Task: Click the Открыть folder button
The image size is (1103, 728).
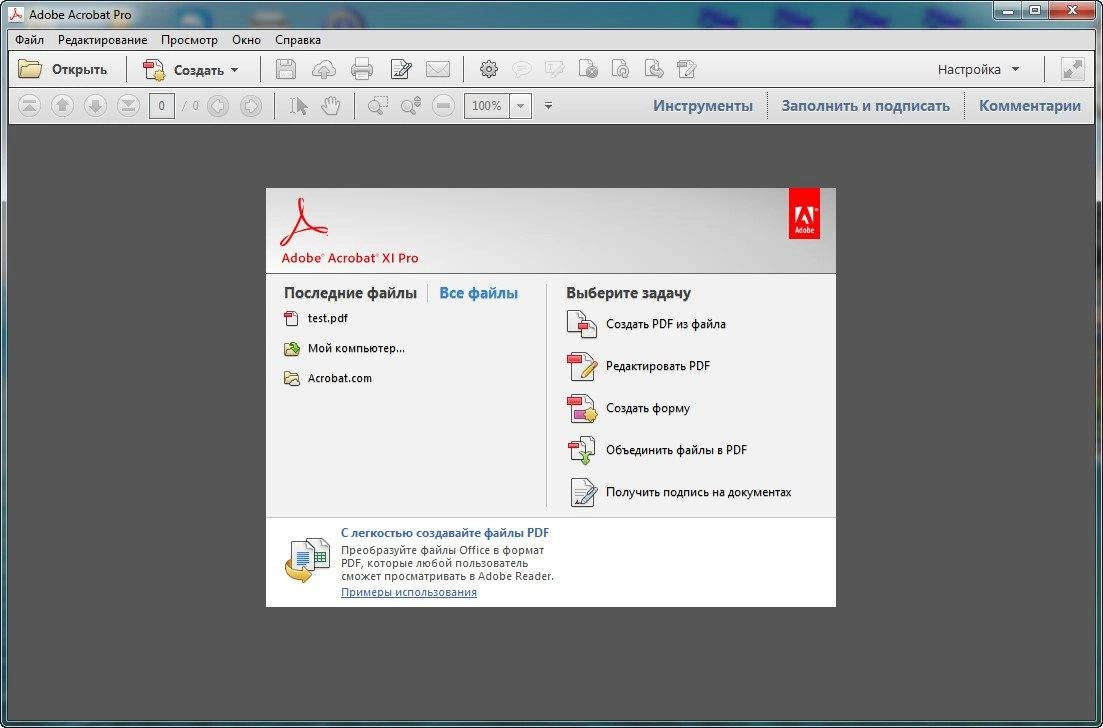Action: pos(62,69)
